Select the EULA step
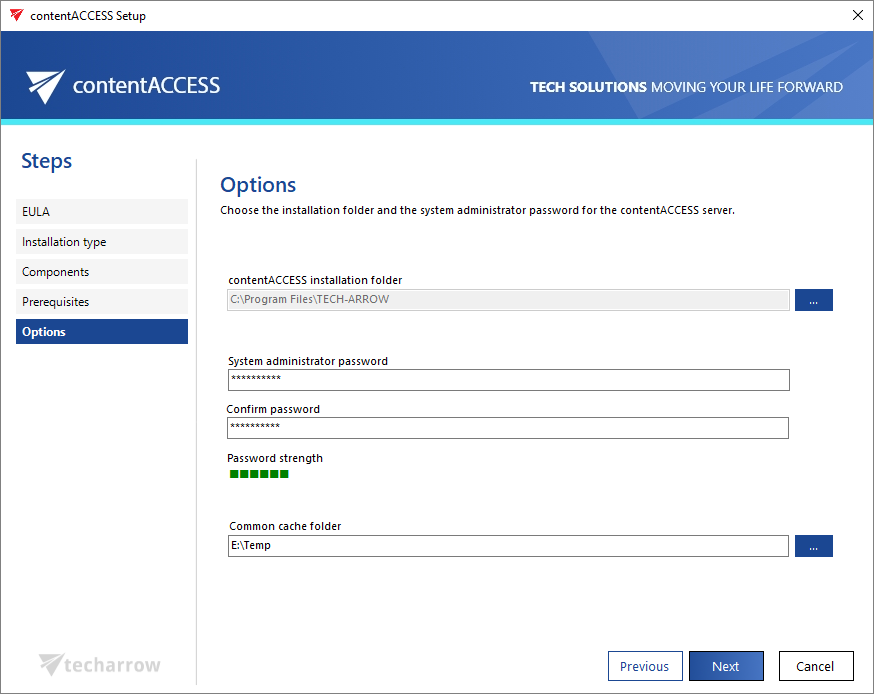Viewport: 874px width, 694px height. (x=101, y=211)
